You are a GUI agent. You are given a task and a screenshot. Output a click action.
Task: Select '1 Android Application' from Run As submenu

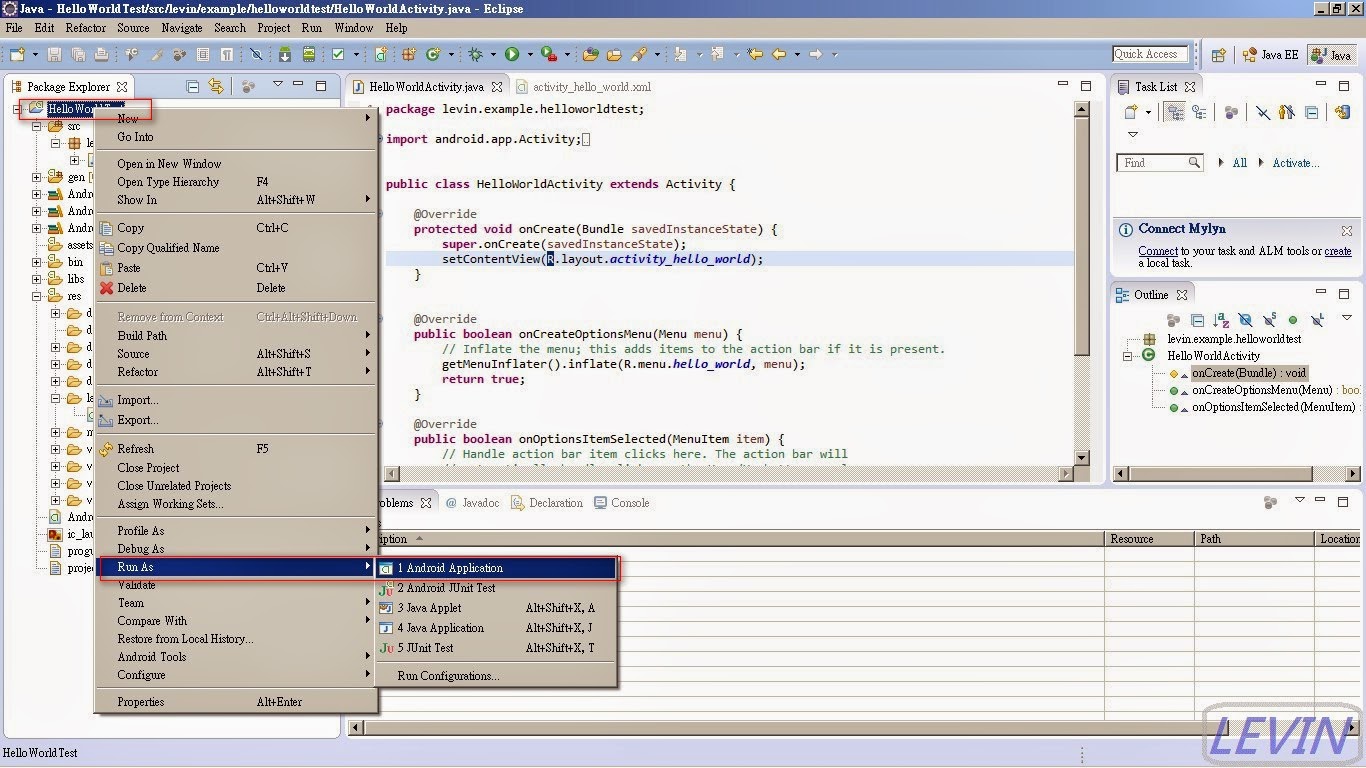497,568
